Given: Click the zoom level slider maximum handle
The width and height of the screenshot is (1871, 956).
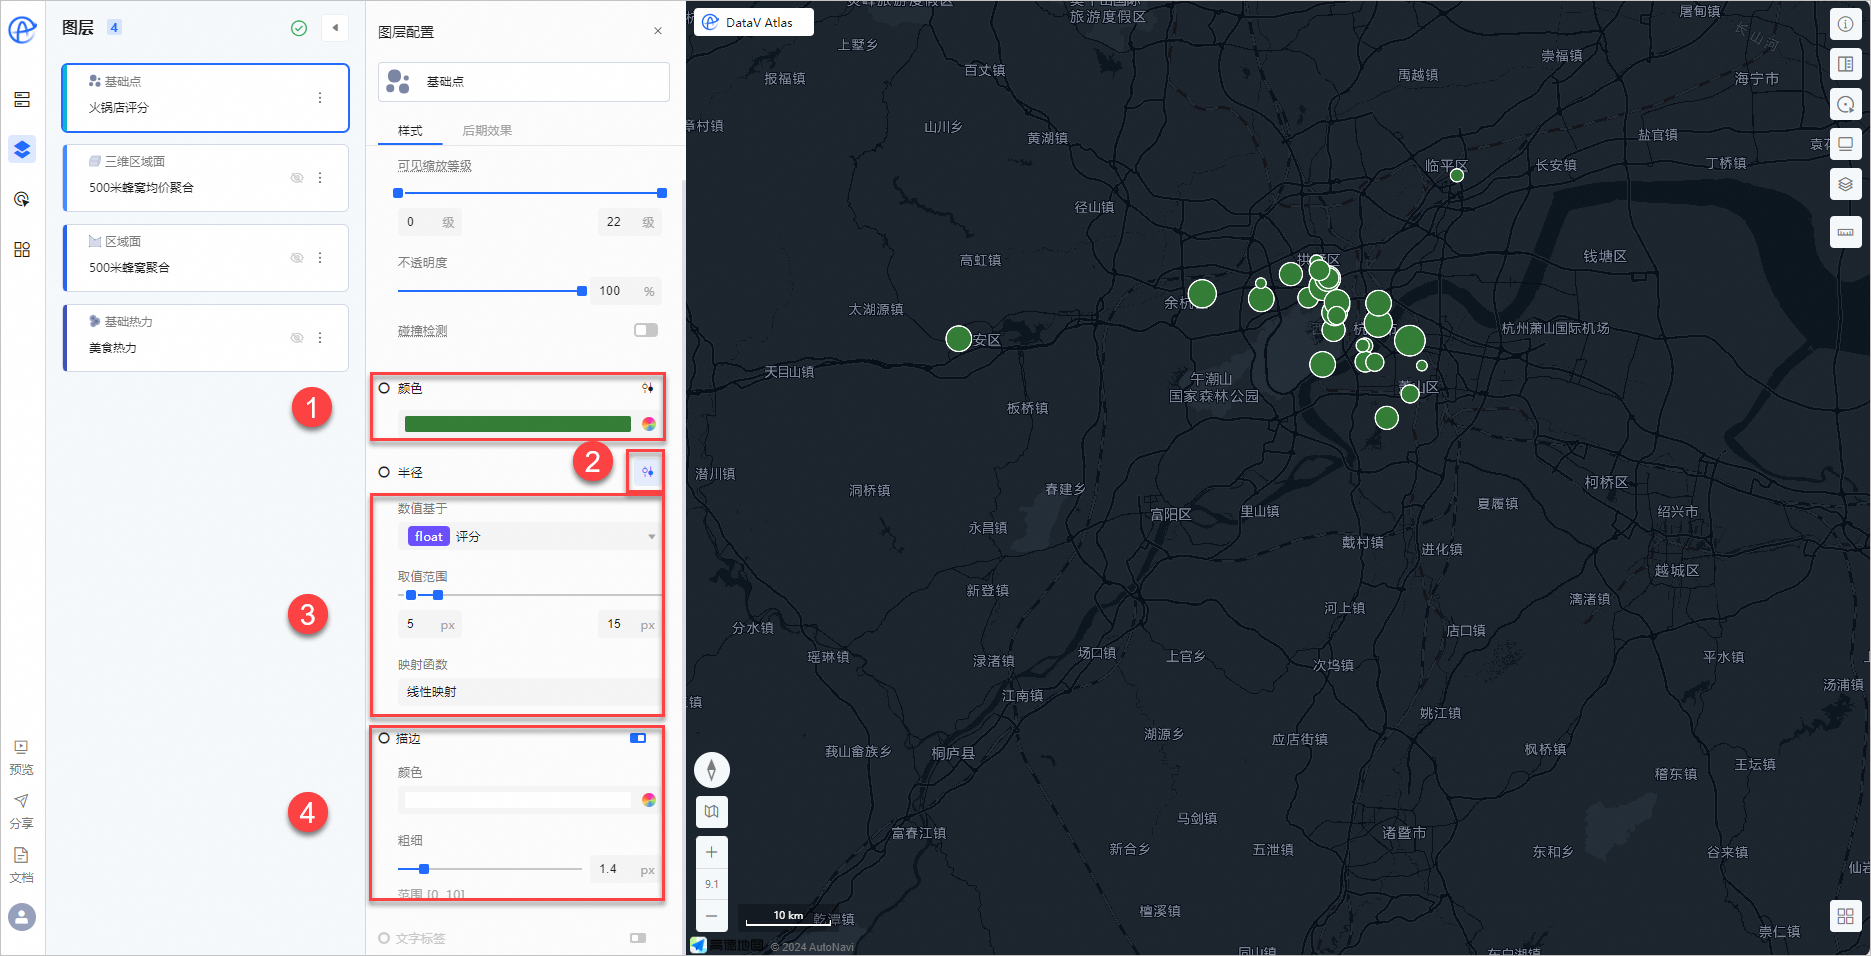Looking at the screenshot, I should point(662,193).
